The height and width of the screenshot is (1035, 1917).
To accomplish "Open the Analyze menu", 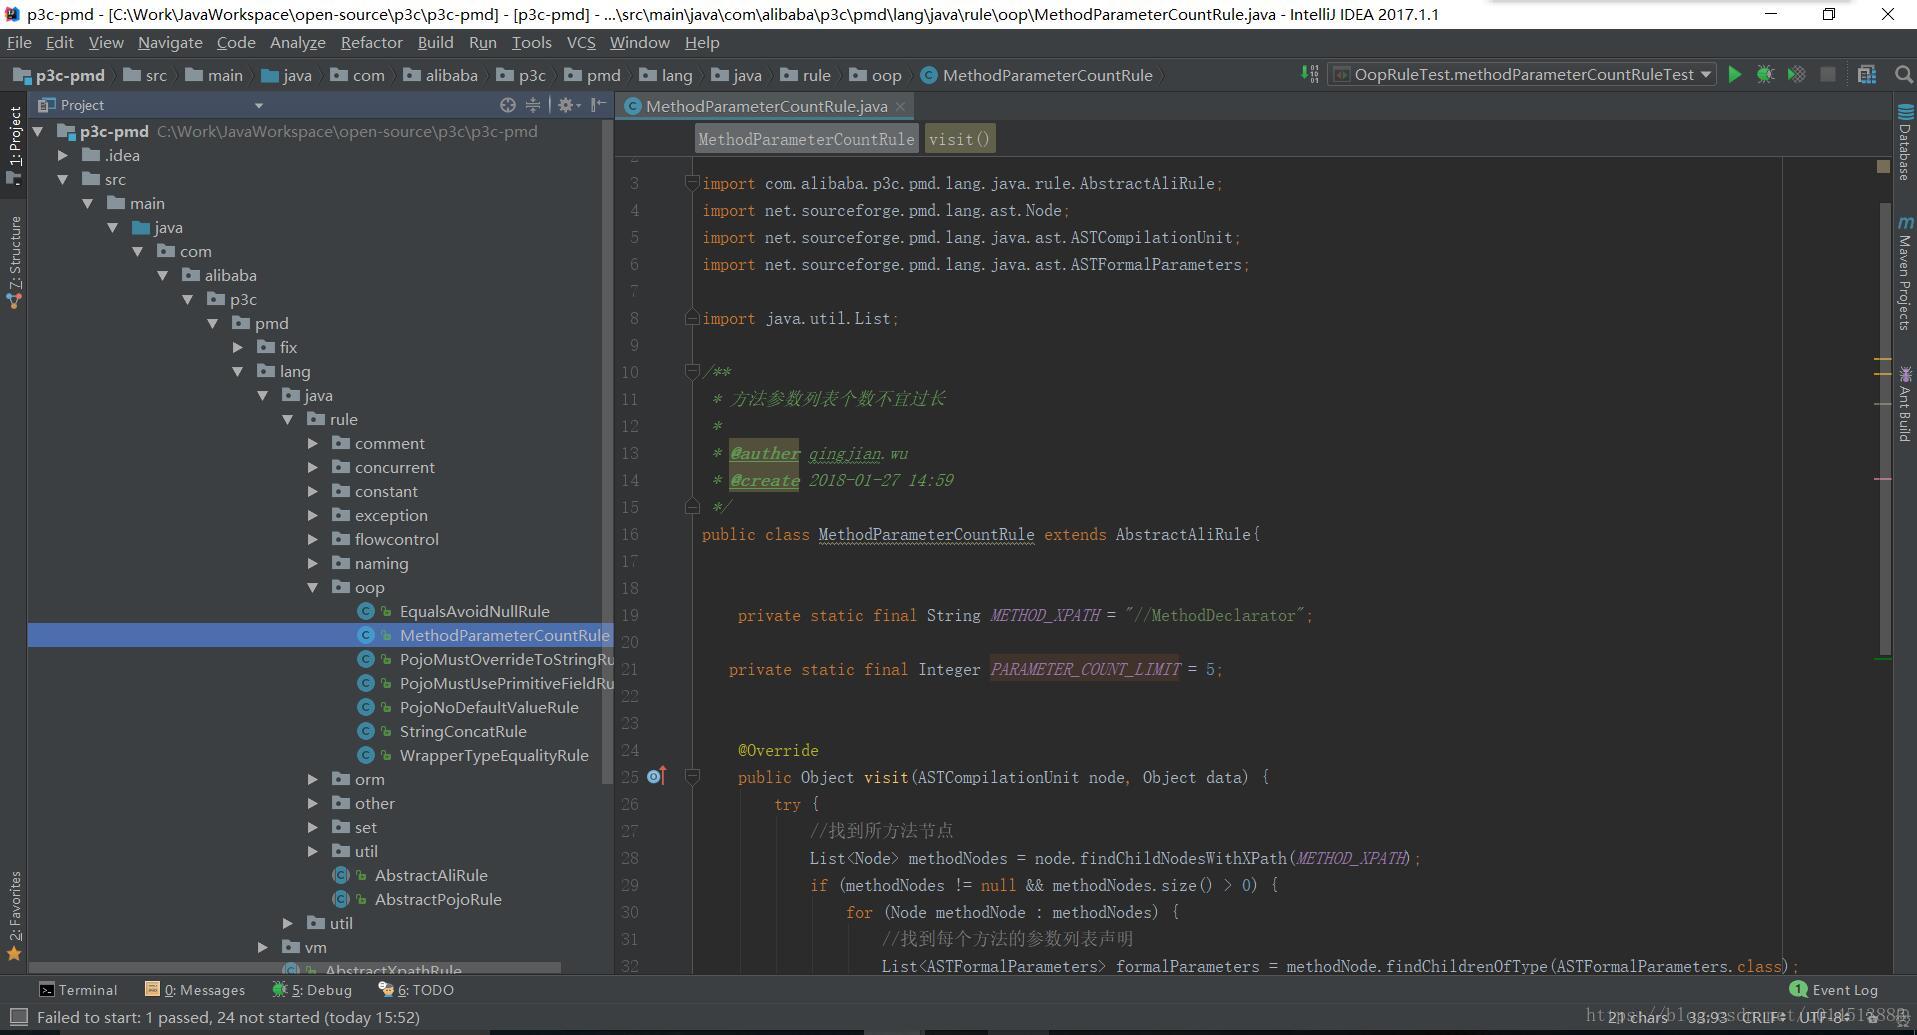I will 298,42.
